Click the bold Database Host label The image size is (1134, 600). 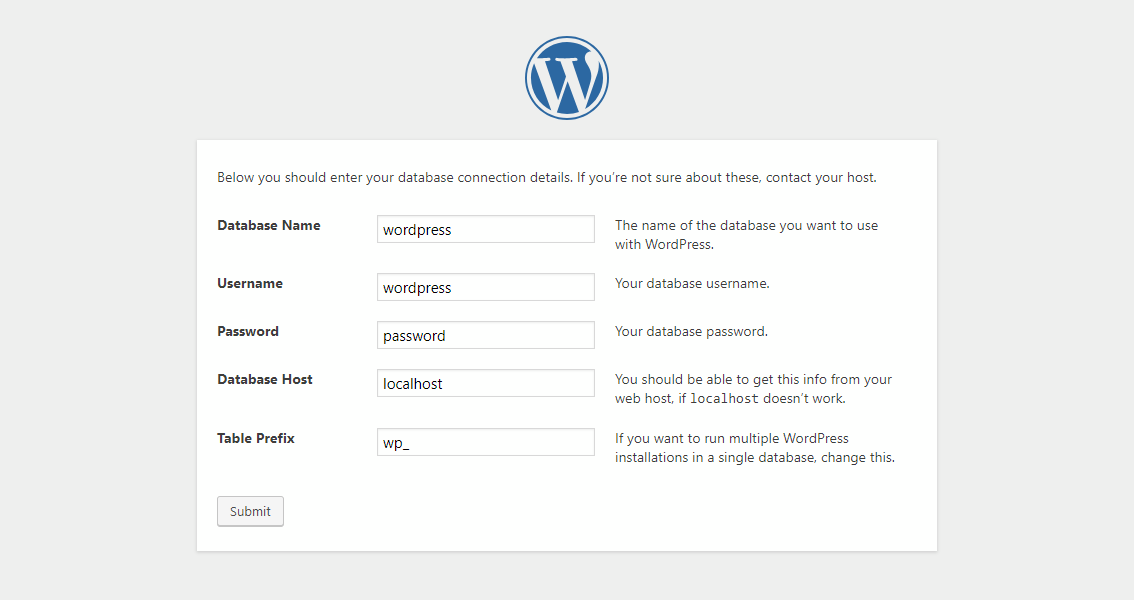pyautogui.click(x=264, y=380)
